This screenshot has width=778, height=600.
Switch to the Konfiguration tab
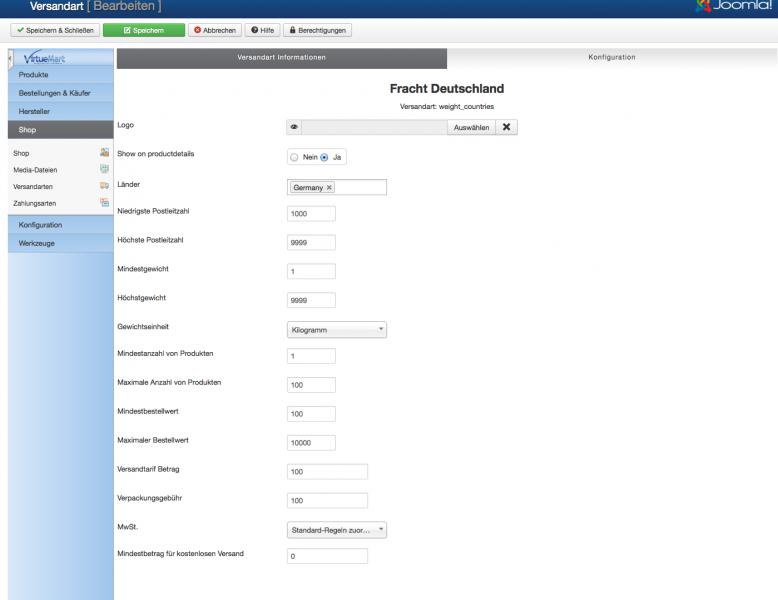click(x=611, y=58)
